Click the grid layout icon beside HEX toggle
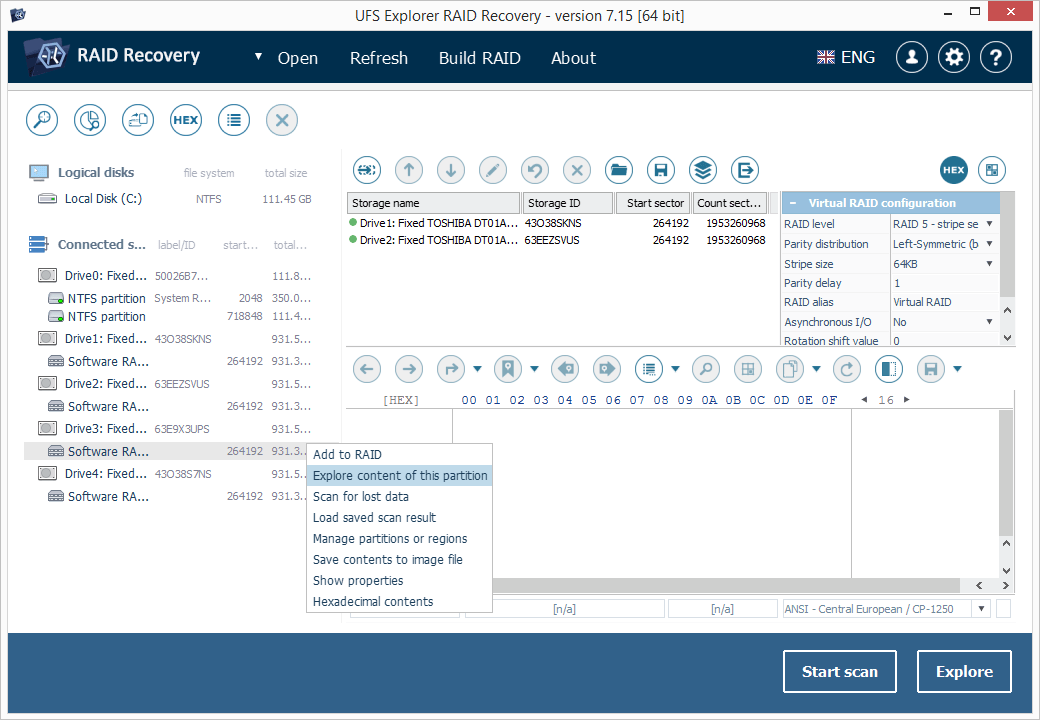The width and height of the screenshot is (1040, 720). [x=992, y=170]
